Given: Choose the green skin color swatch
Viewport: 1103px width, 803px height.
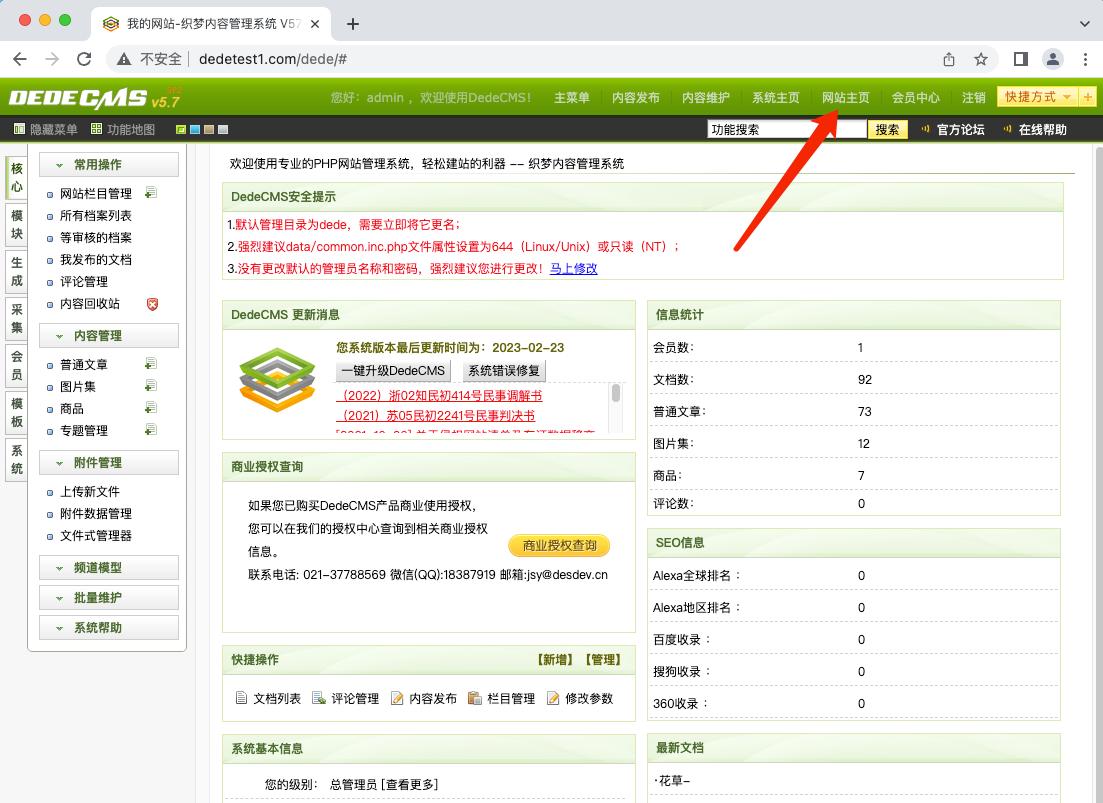Looking at the screenshot, I should pos(181,129).
